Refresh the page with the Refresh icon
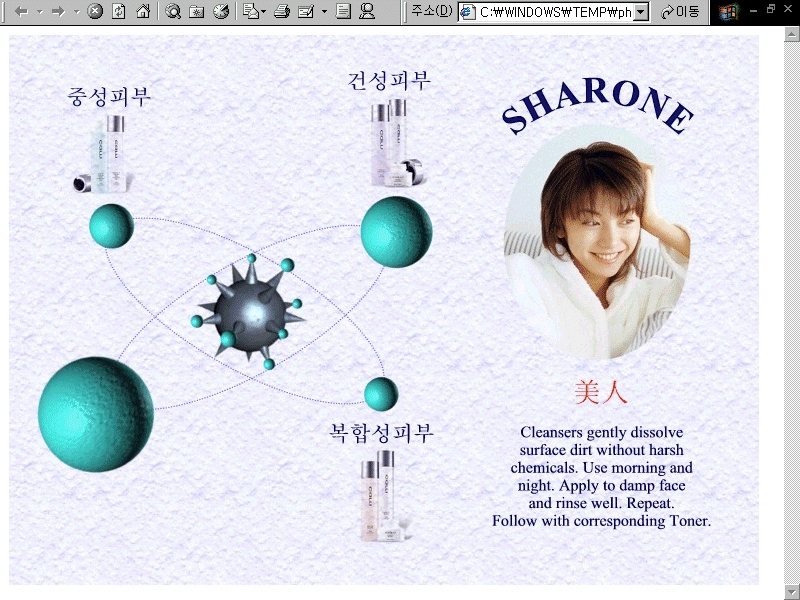 (119, 11)
